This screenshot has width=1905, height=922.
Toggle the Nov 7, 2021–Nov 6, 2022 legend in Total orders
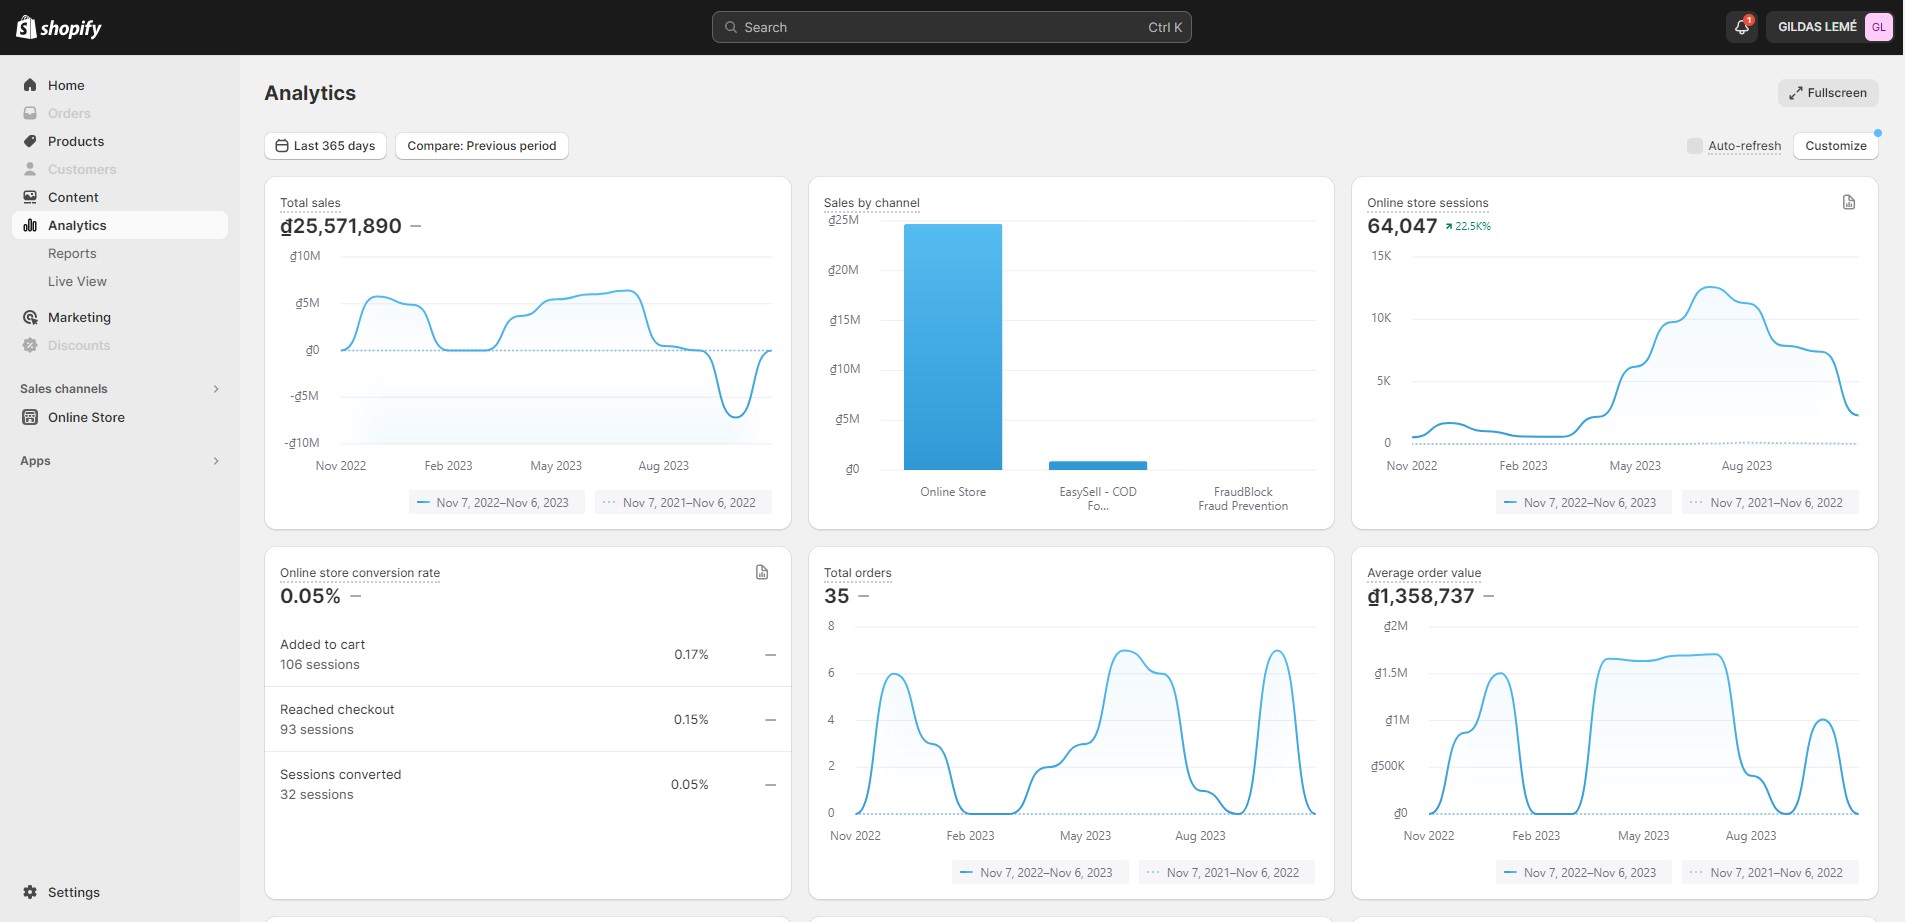point(1226,873)
